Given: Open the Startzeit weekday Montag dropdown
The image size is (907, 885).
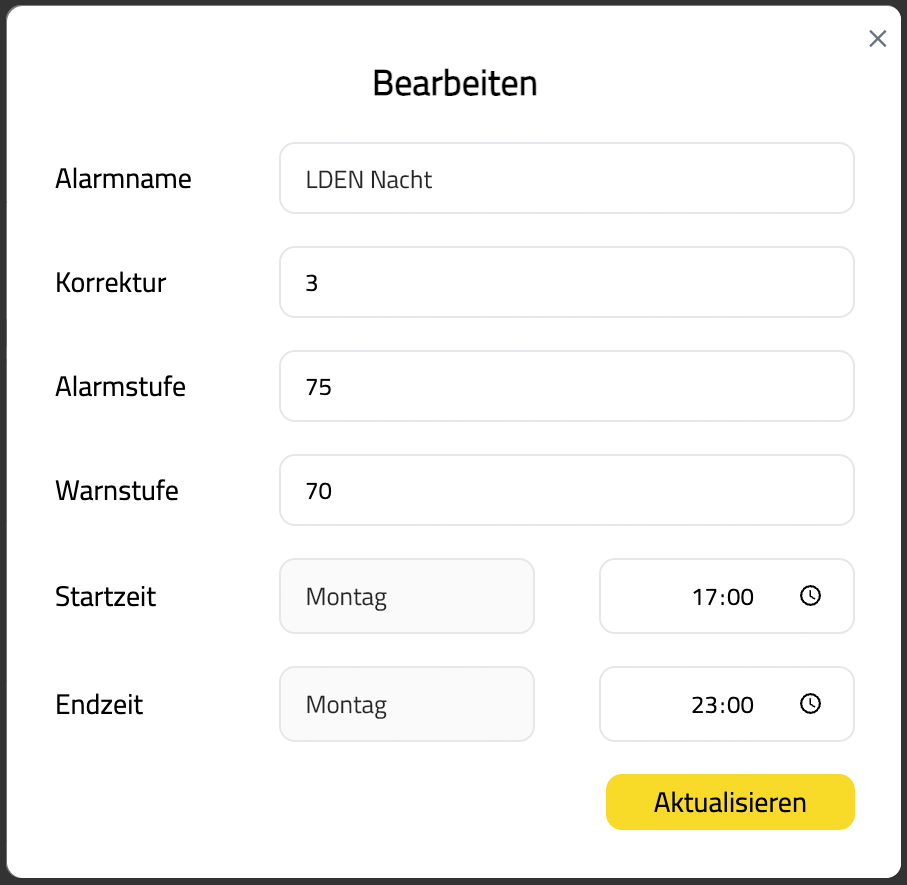Looking at the screenshot, I should click(x=407, y=596).
